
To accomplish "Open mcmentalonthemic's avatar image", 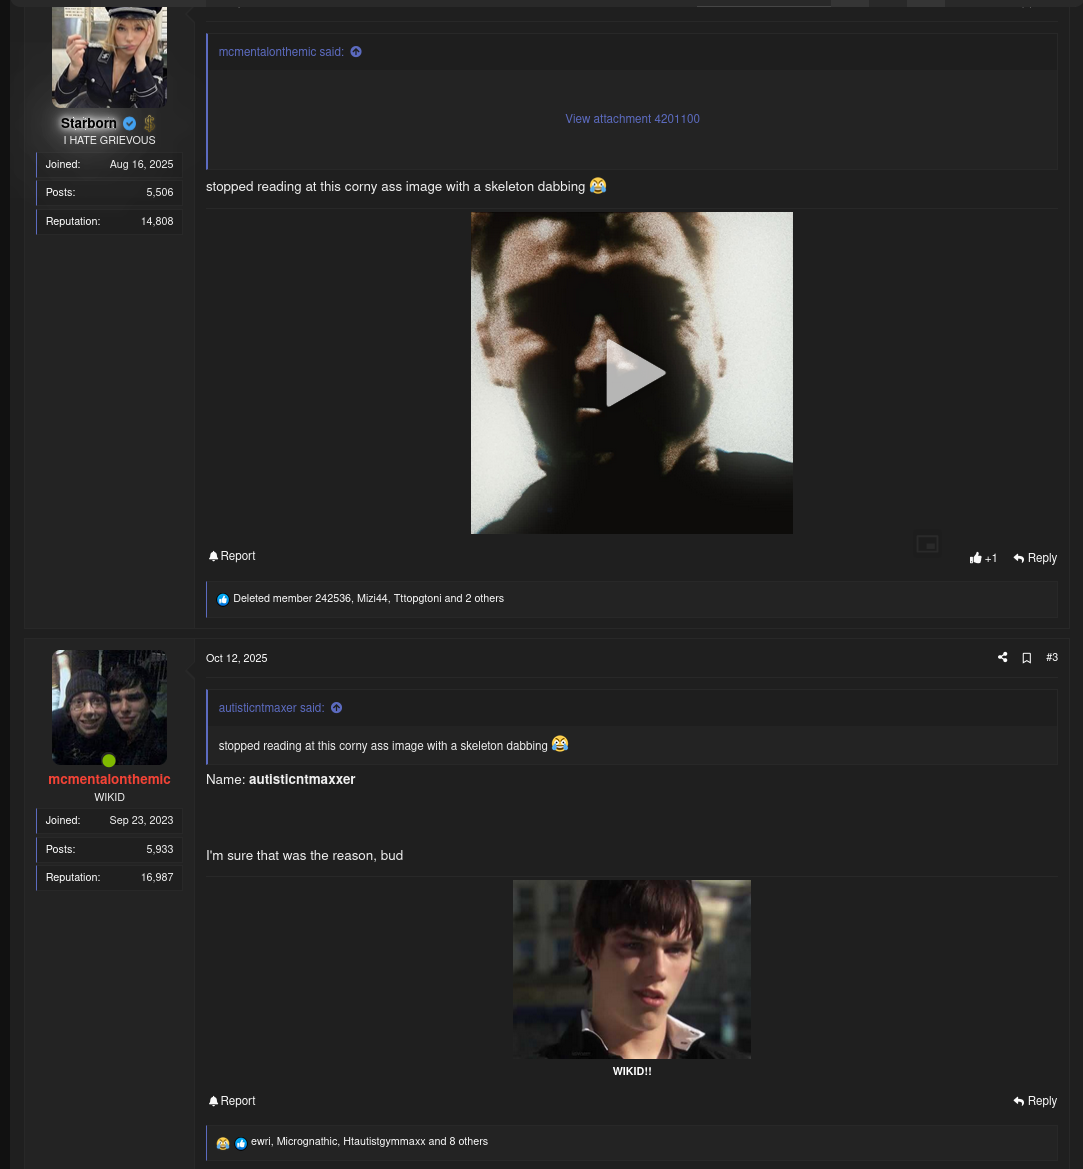I will [x=109, y=707].
